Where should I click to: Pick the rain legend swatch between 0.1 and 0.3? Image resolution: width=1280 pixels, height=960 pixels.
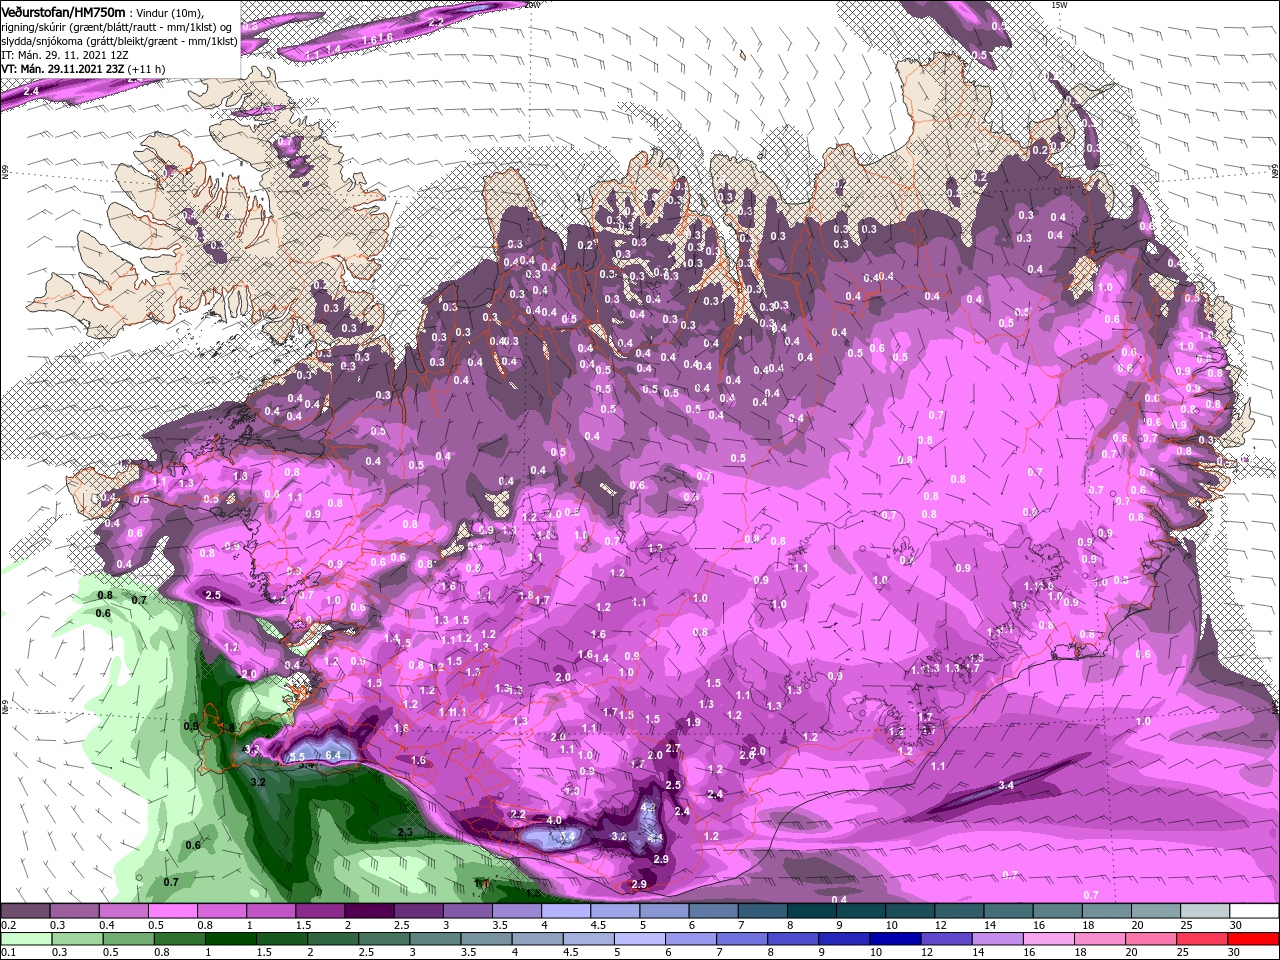25,938
